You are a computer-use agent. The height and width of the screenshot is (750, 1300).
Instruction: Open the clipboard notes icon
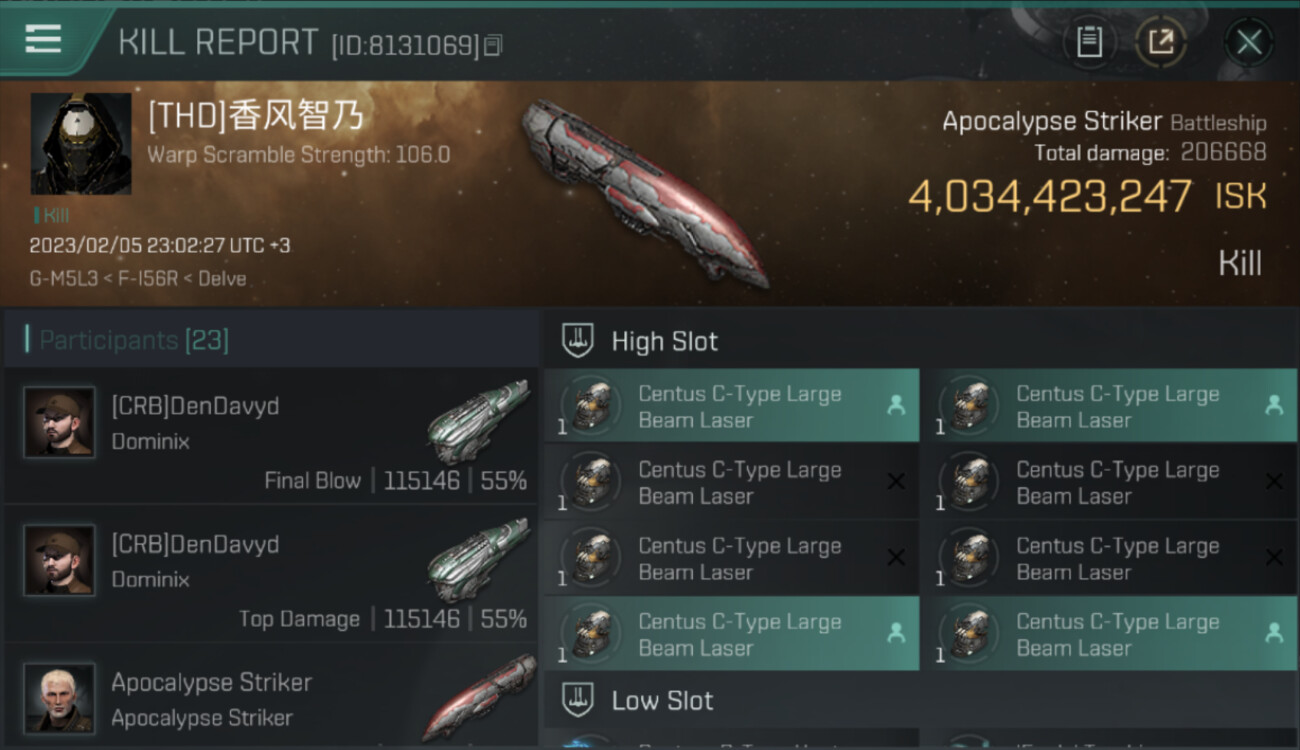pos(1089,42)
